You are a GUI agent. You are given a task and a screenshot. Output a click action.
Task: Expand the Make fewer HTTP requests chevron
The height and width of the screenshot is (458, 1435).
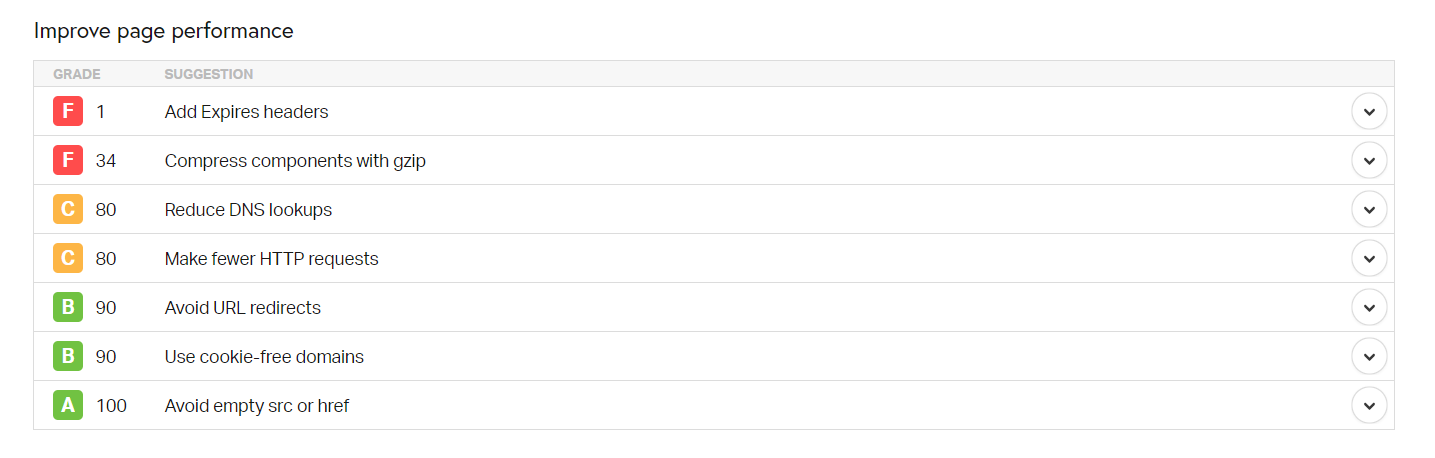1369,258
